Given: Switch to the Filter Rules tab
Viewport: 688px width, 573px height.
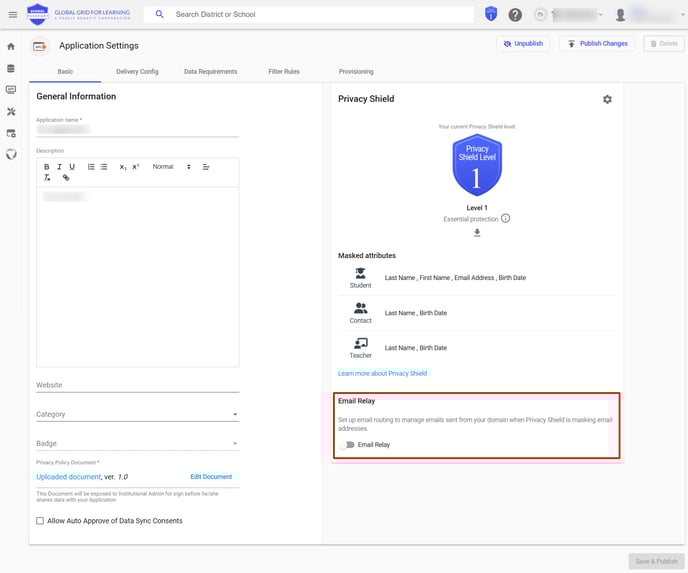Looking at the screenshot, I should click(284, 72).
